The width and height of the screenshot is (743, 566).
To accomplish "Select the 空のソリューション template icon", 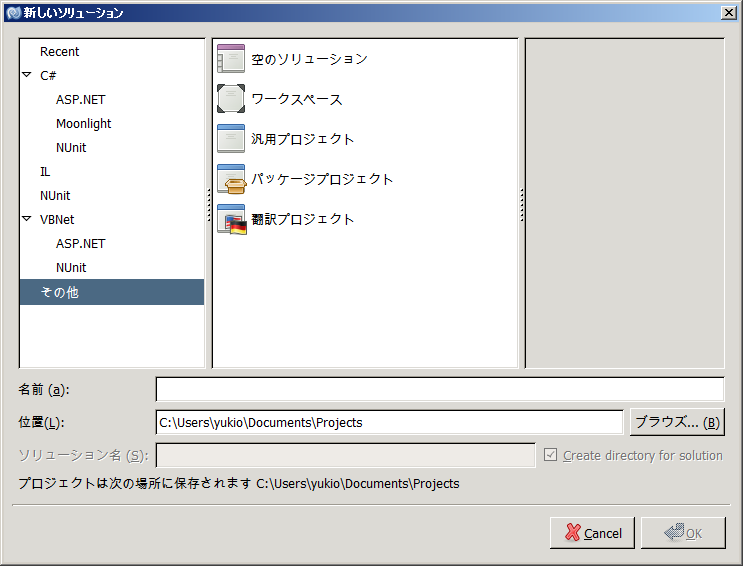I will point(231,59).
